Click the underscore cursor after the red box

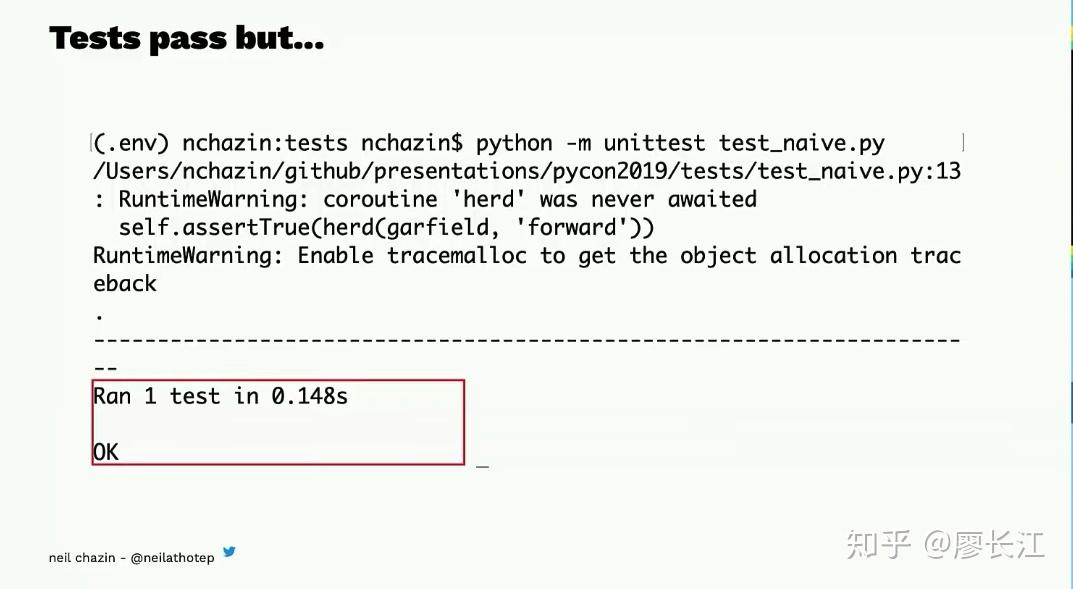tap(482, 463)
